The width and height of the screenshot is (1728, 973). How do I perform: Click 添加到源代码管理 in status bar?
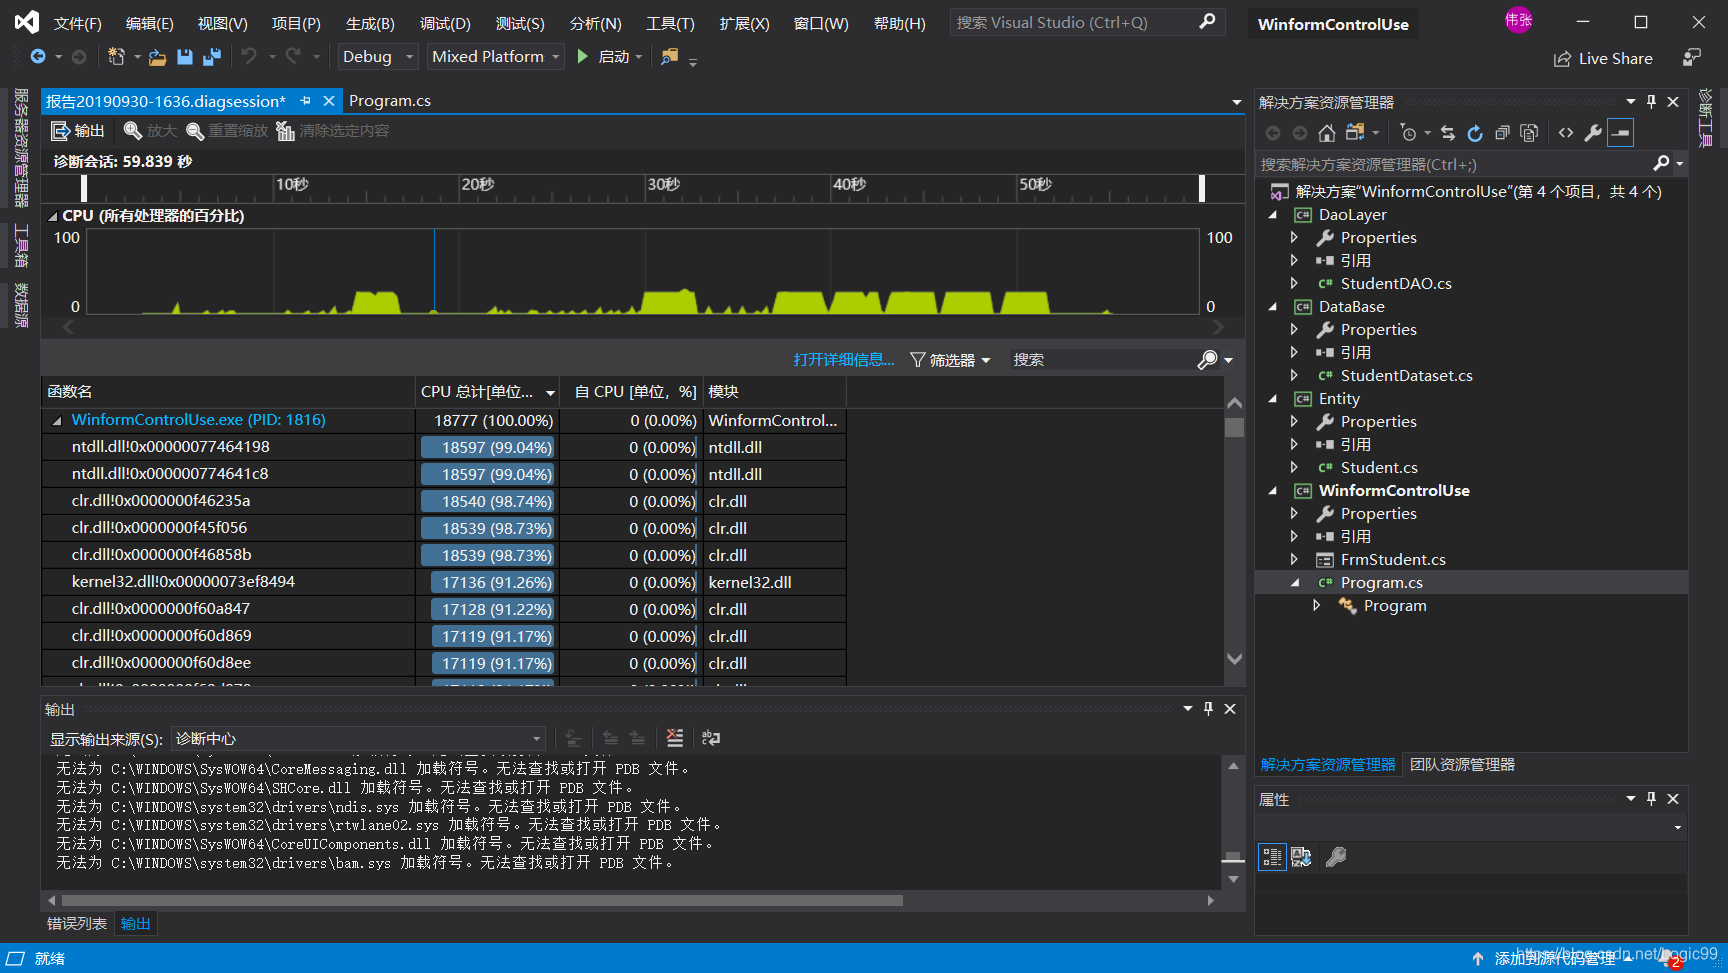click(x=1553, y=958)
